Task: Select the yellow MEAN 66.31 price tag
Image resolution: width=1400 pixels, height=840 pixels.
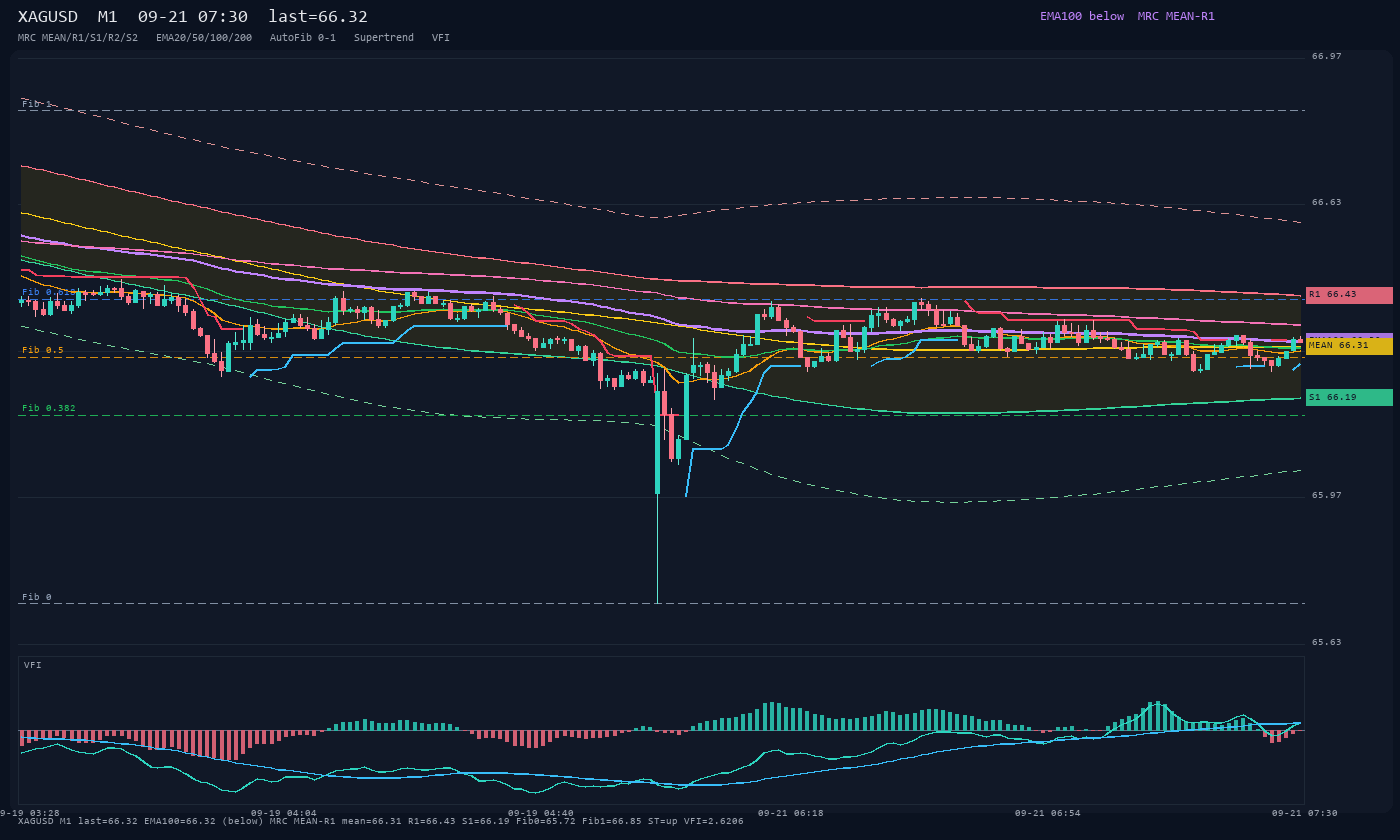Action: point(1349,346)
